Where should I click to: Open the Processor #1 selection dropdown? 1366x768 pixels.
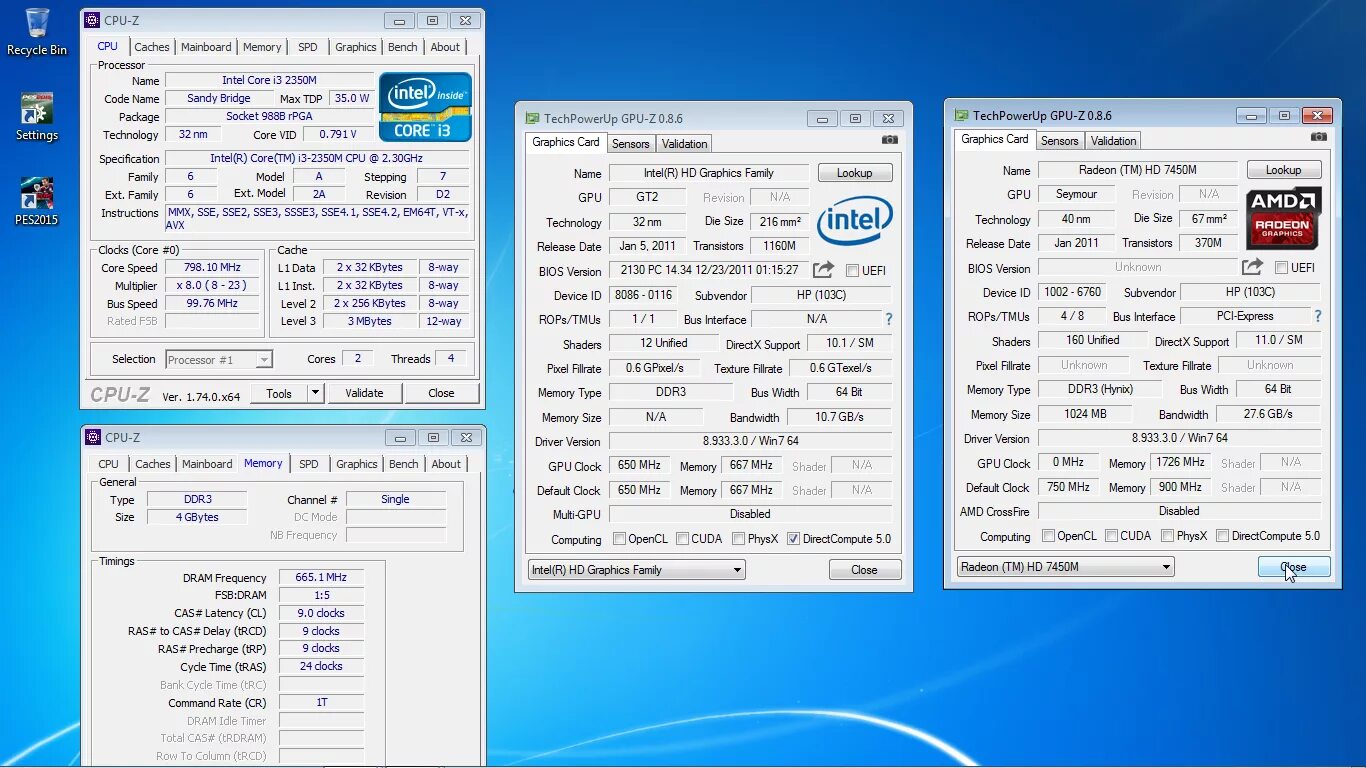click(x=219, y=359)
